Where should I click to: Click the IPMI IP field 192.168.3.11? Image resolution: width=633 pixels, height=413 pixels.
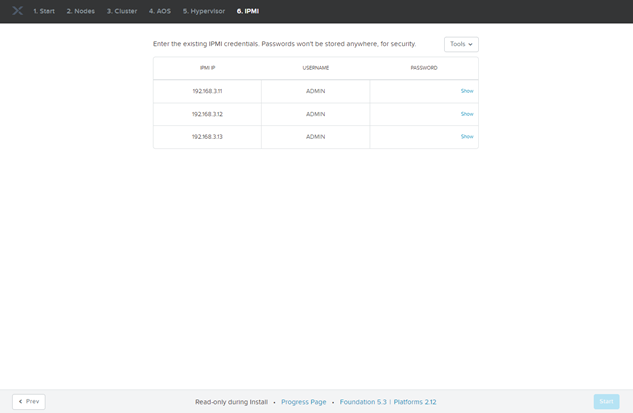(207, 91)
